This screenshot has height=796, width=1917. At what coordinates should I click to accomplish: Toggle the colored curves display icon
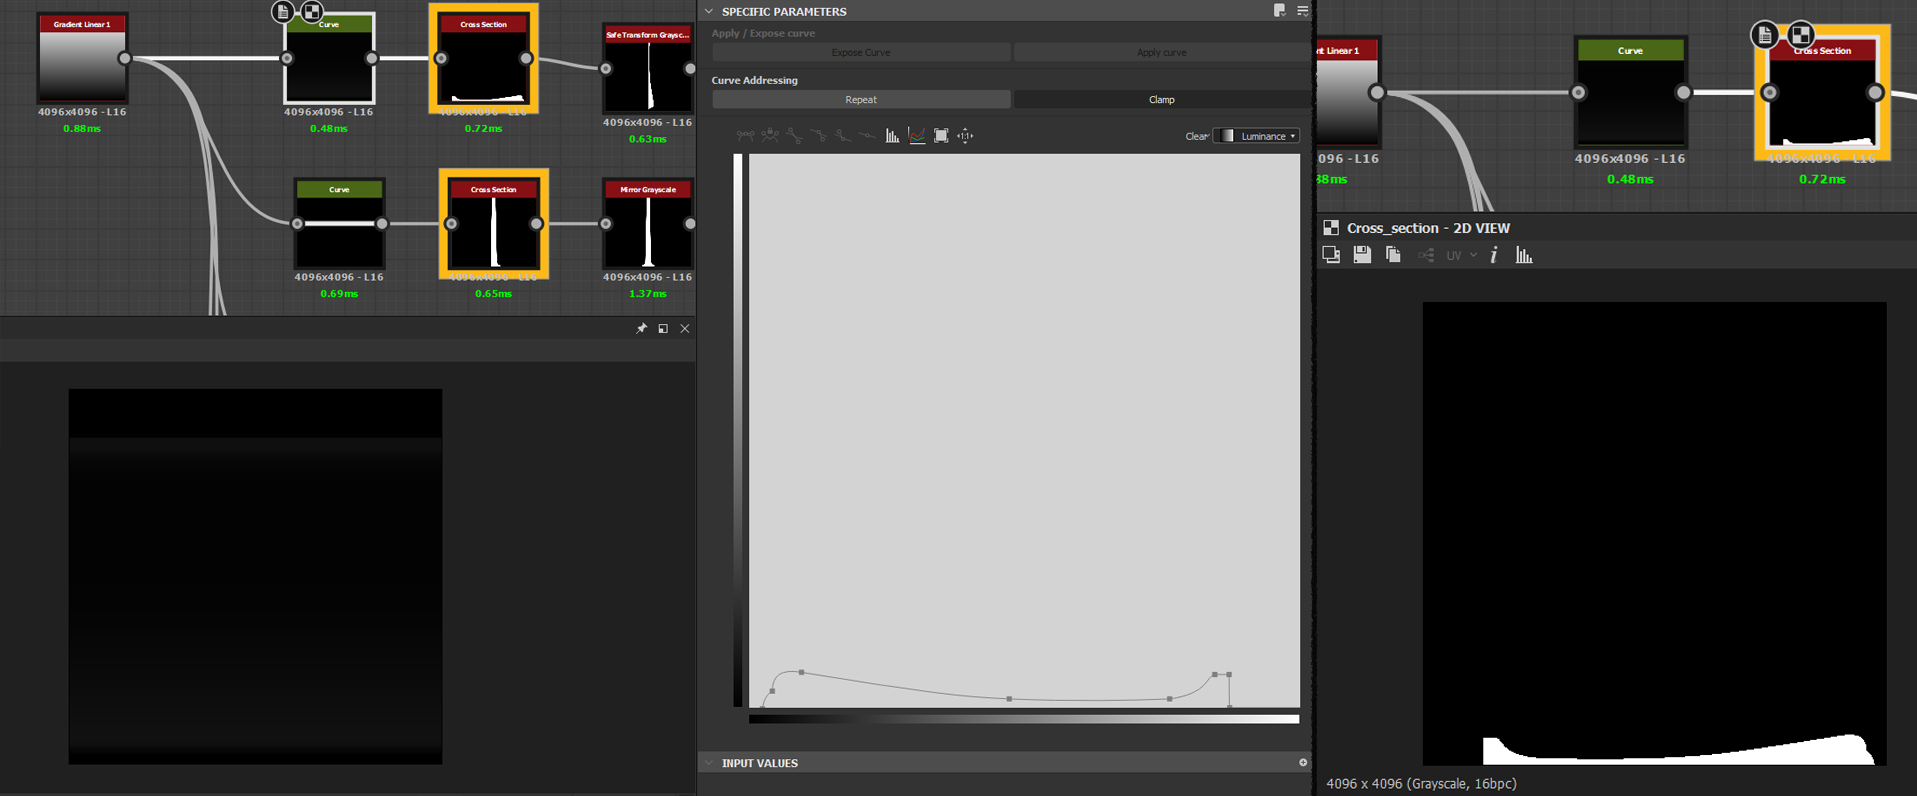coord(917,136)
